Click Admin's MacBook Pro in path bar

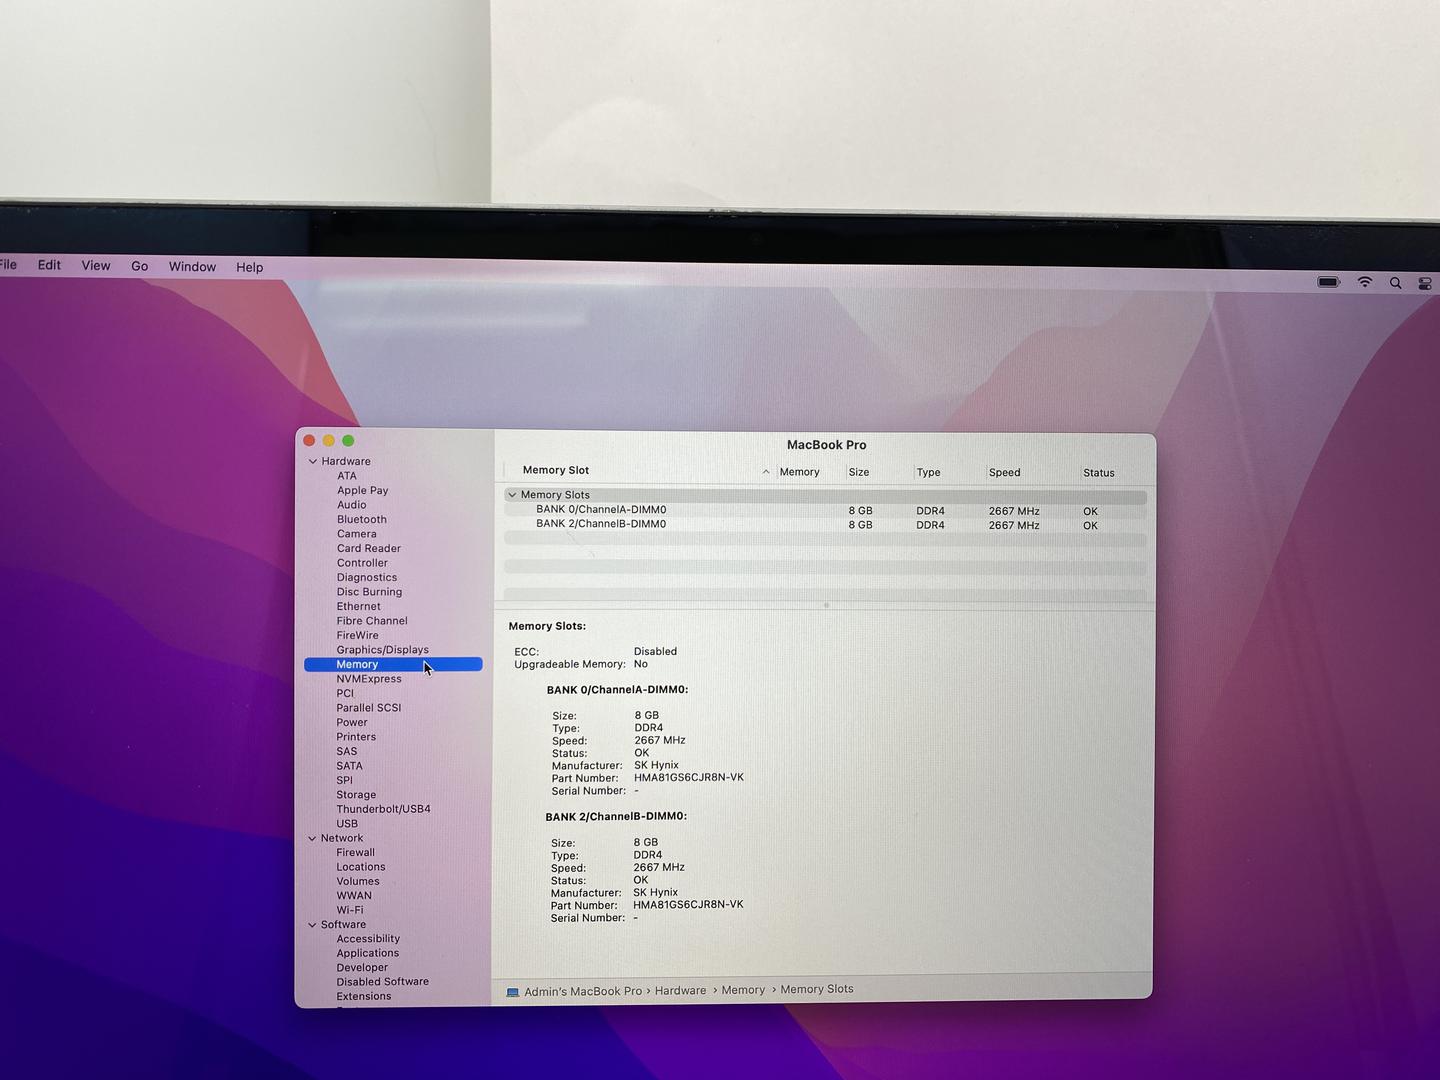583,992
